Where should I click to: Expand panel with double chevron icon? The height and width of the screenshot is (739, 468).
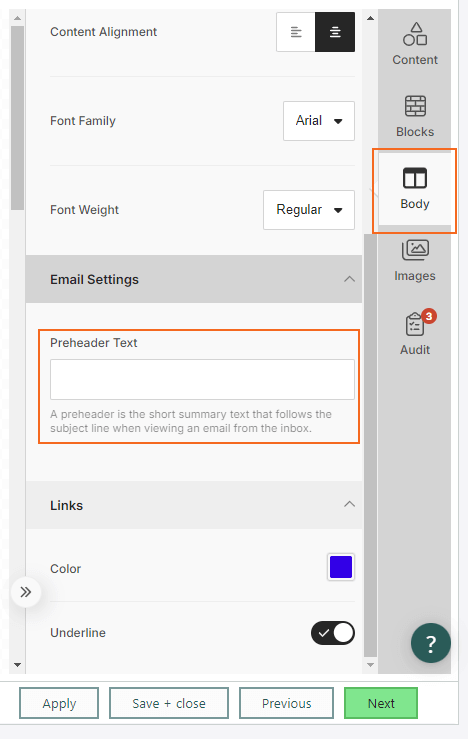click(x=25, y=592)
